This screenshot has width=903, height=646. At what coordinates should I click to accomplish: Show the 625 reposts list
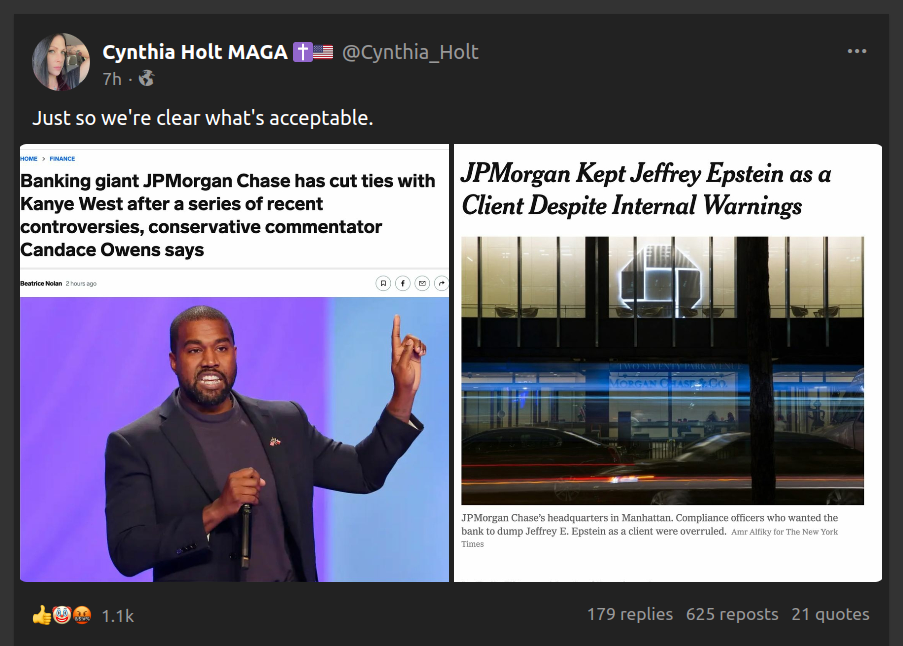pos(732,614)
